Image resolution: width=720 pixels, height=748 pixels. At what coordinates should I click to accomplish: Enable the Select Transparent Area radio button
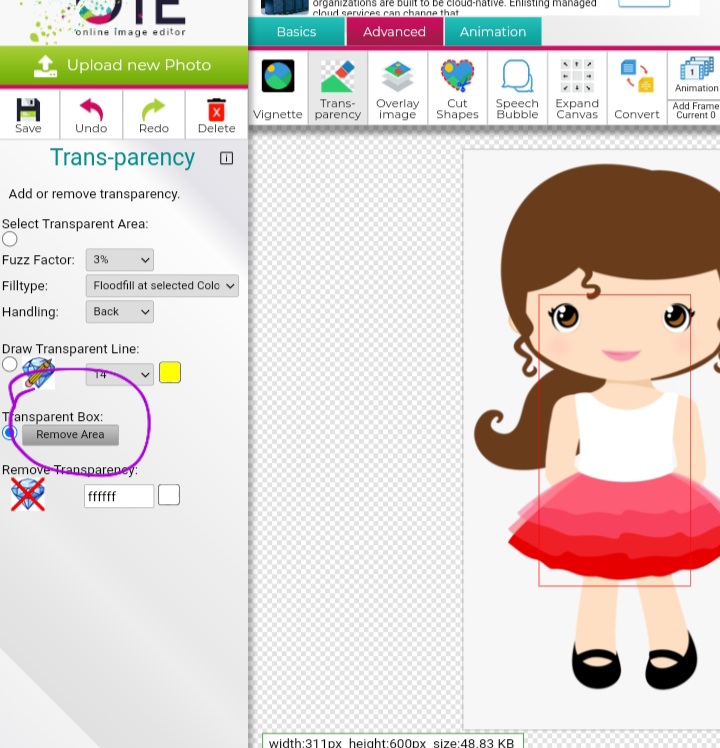10,239
